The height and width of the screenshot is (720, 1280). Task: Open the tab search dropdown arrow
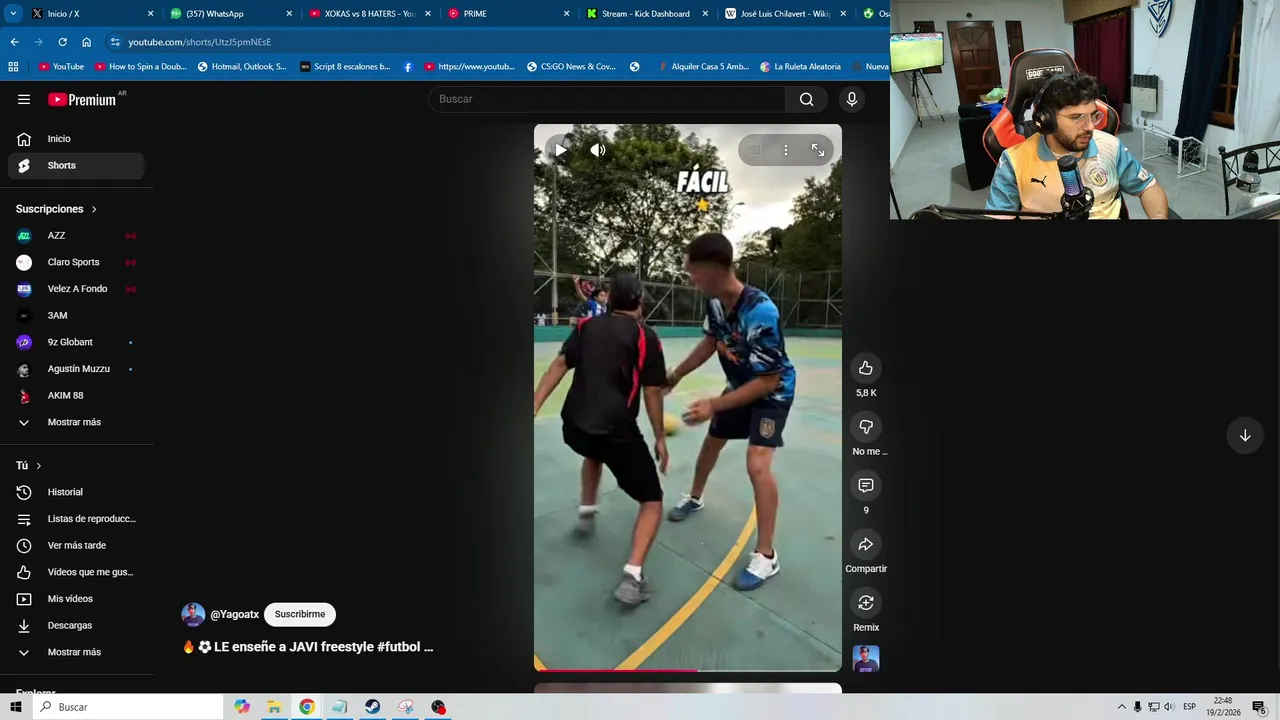coord(12,14)
